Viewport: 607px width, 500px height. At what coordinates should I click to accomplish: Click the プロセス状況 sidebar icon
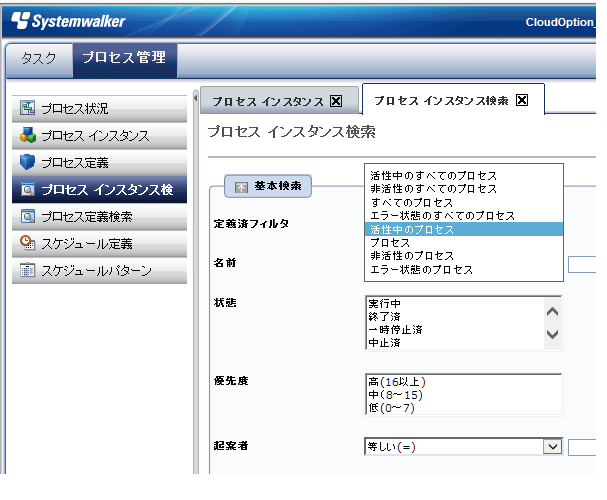[x=27, y=108]
